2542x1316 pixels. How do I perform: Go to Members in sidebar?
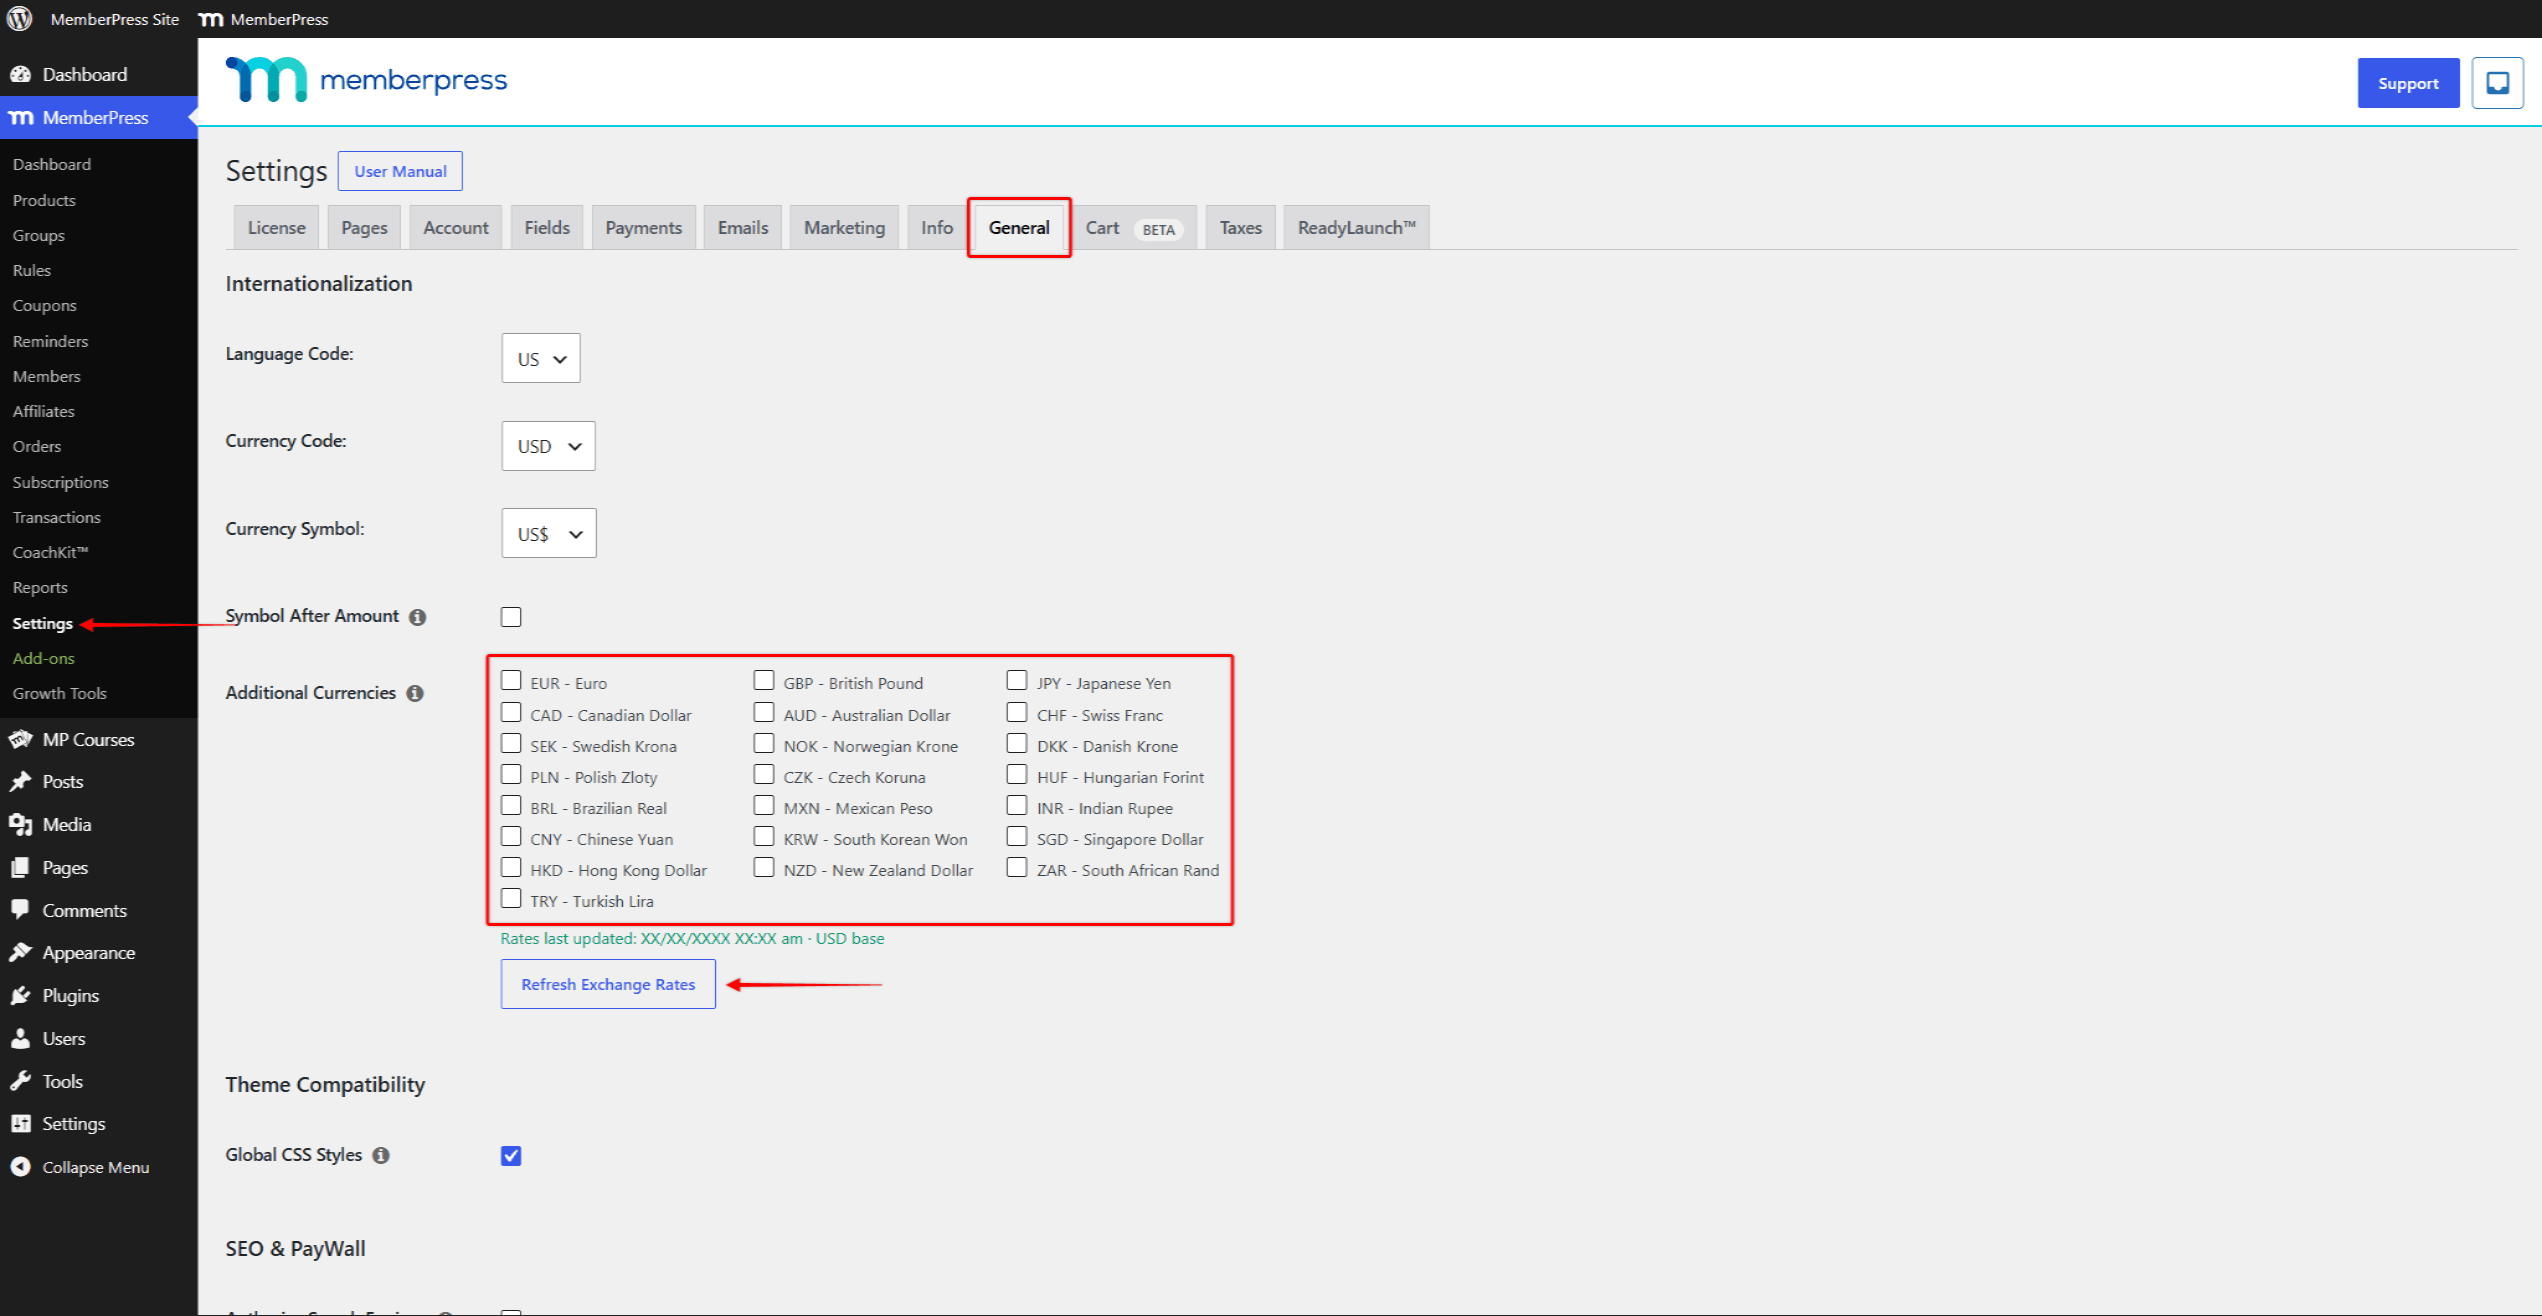click(x=46, y=376)
